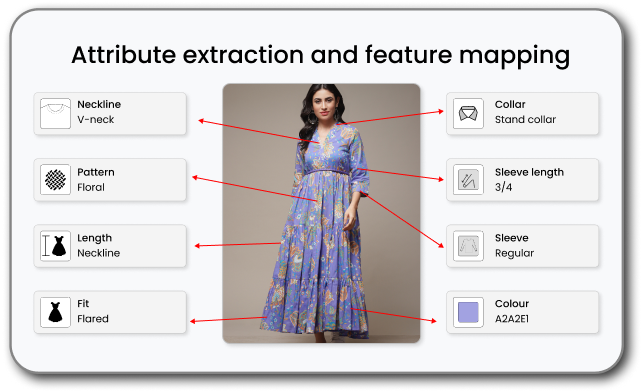Screen dimensions: 641x392
Task: Click the A2A2E1 colour code text
Action: click(512, 319)
